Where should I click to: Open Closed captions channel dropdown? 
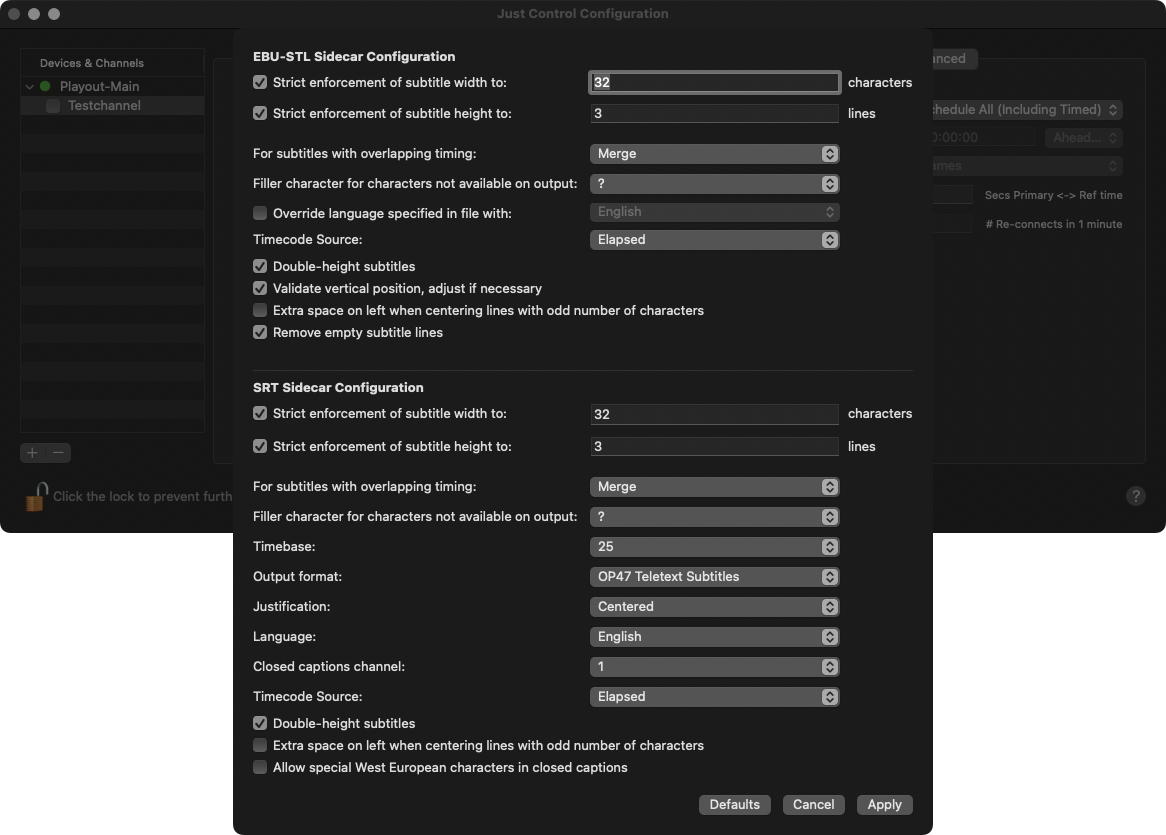pyautogui.click(x=715, y=667)
